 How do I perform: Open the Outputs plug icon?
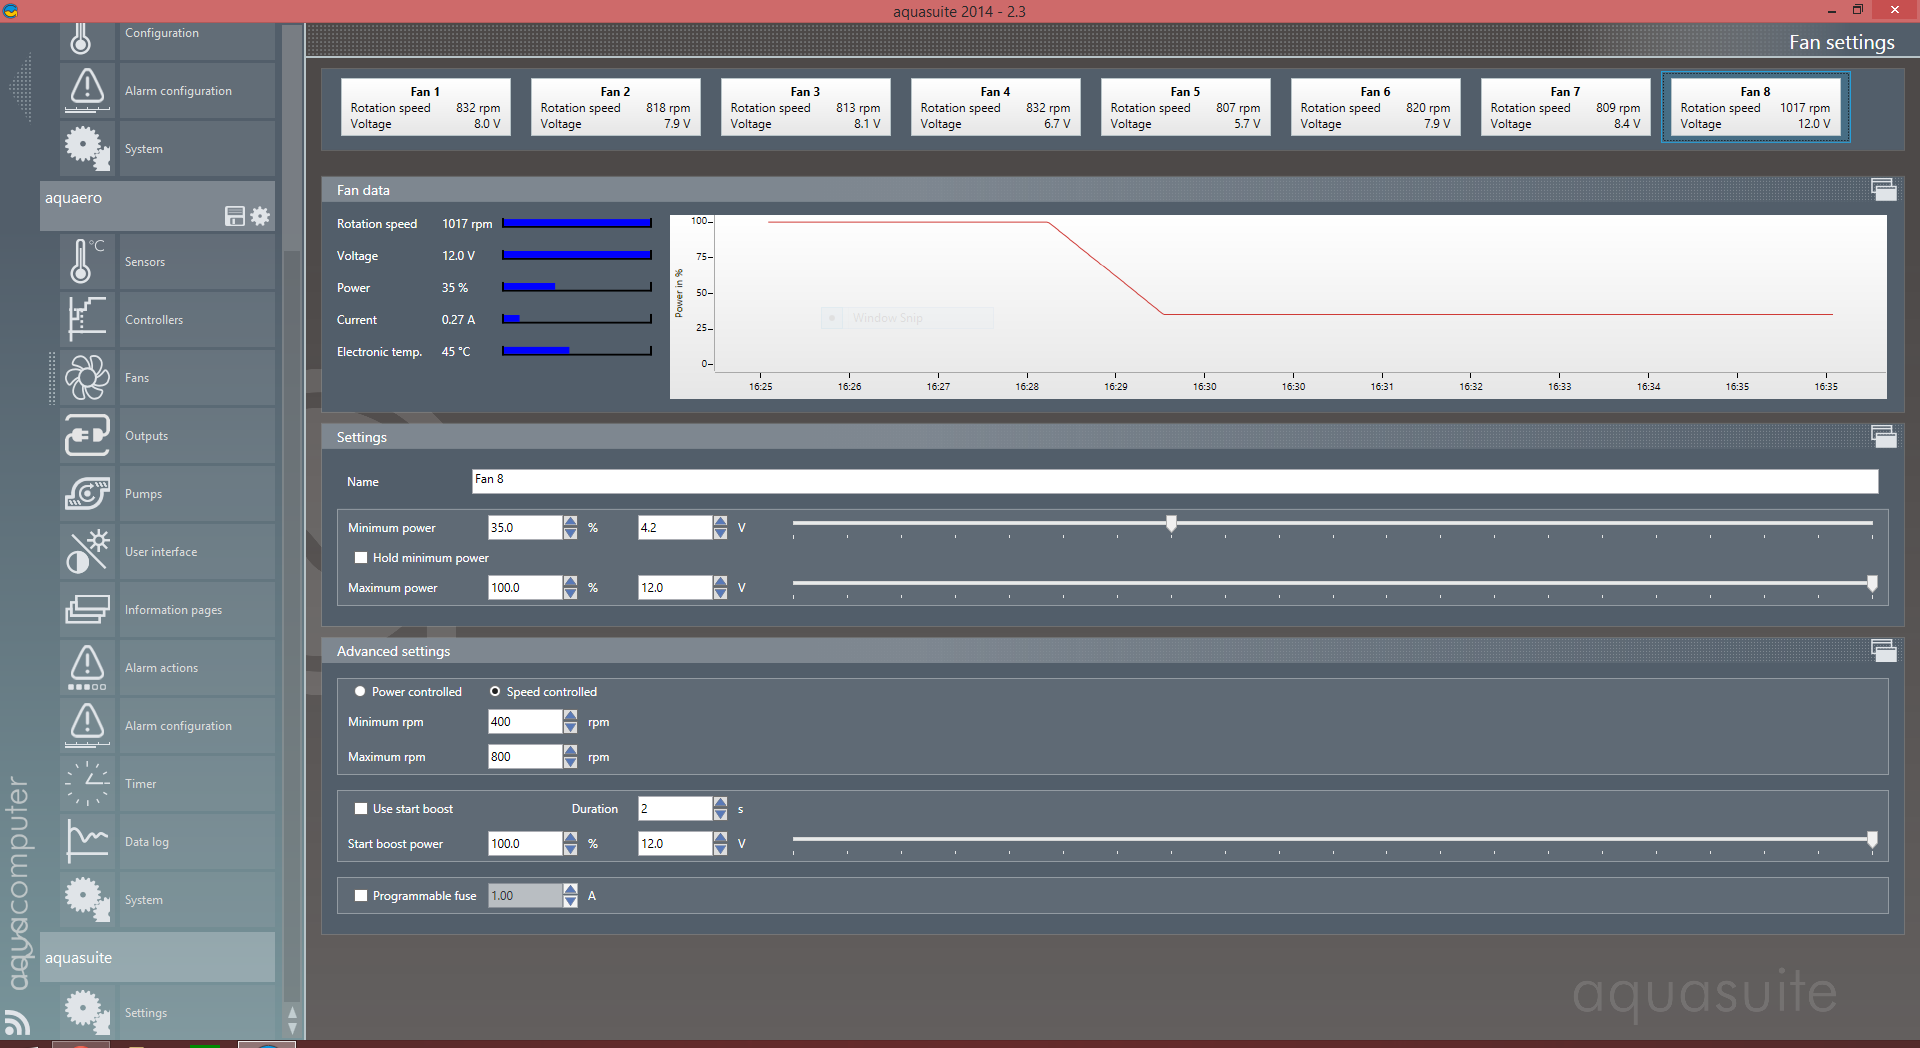87,435
